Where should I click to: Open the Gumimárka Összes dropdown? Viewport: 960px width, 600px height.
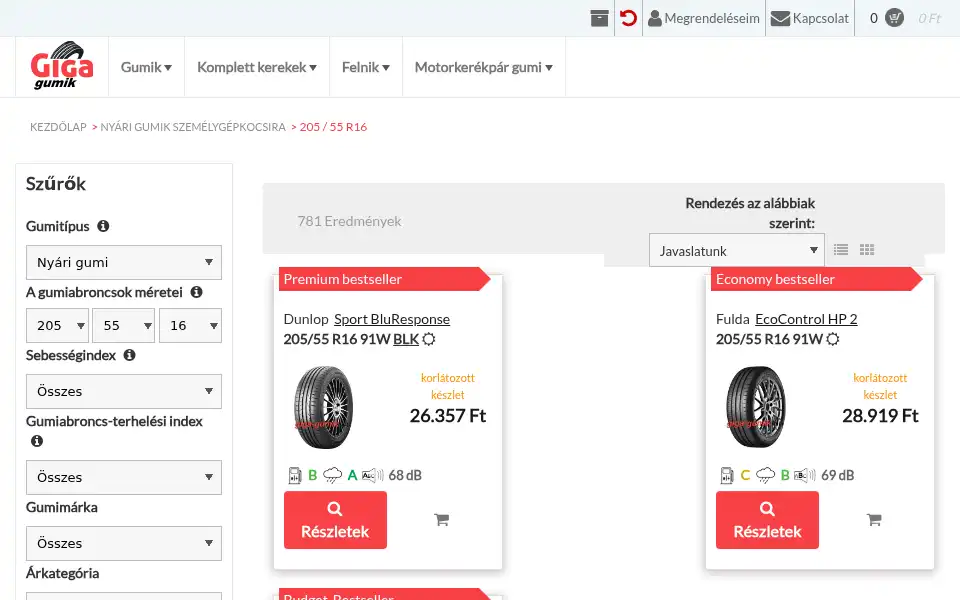pyautogui.click(x=124, y=544)
